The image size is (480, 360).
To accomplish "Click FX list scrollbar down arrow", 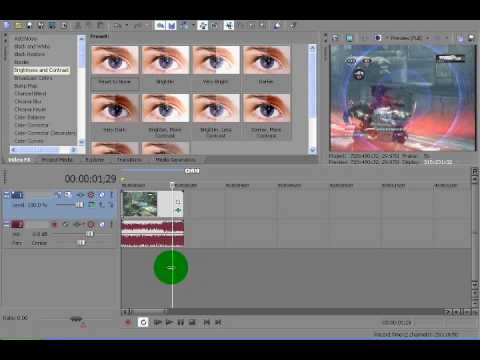I will tap(81, 142).
